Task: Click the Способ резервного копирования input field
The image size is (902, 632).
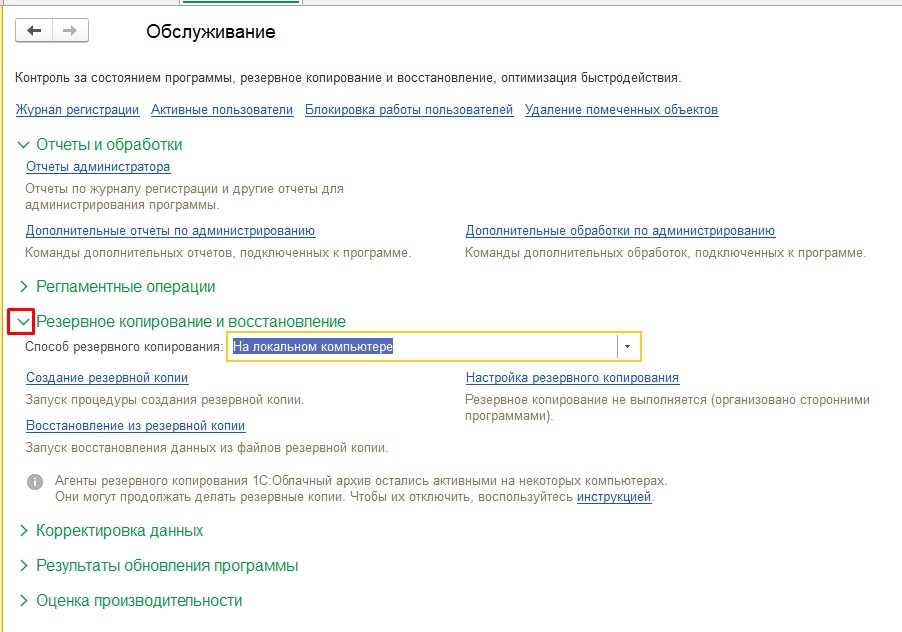Action: pos(420,346)
